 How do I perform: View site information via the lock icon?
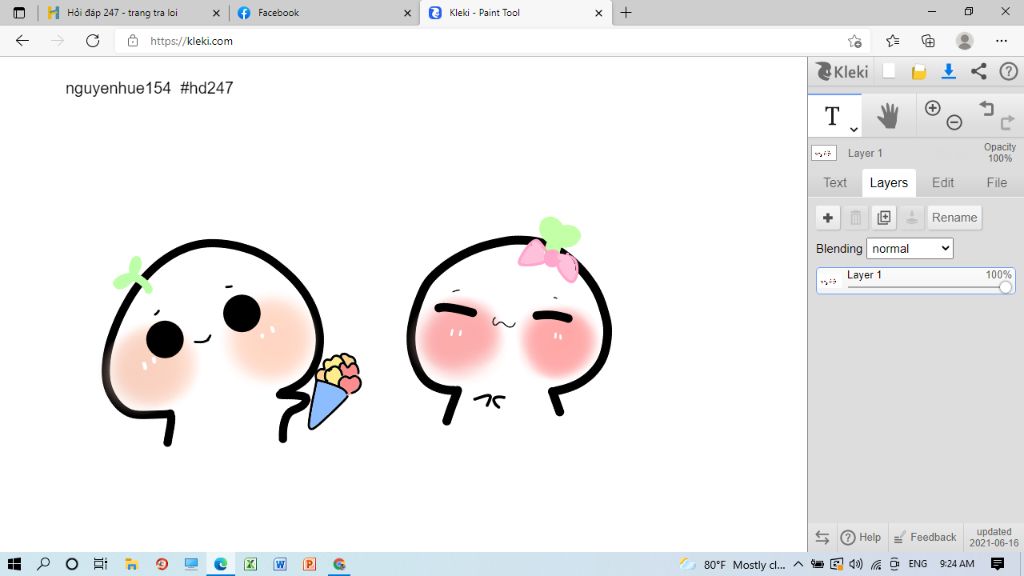point(133,40)
